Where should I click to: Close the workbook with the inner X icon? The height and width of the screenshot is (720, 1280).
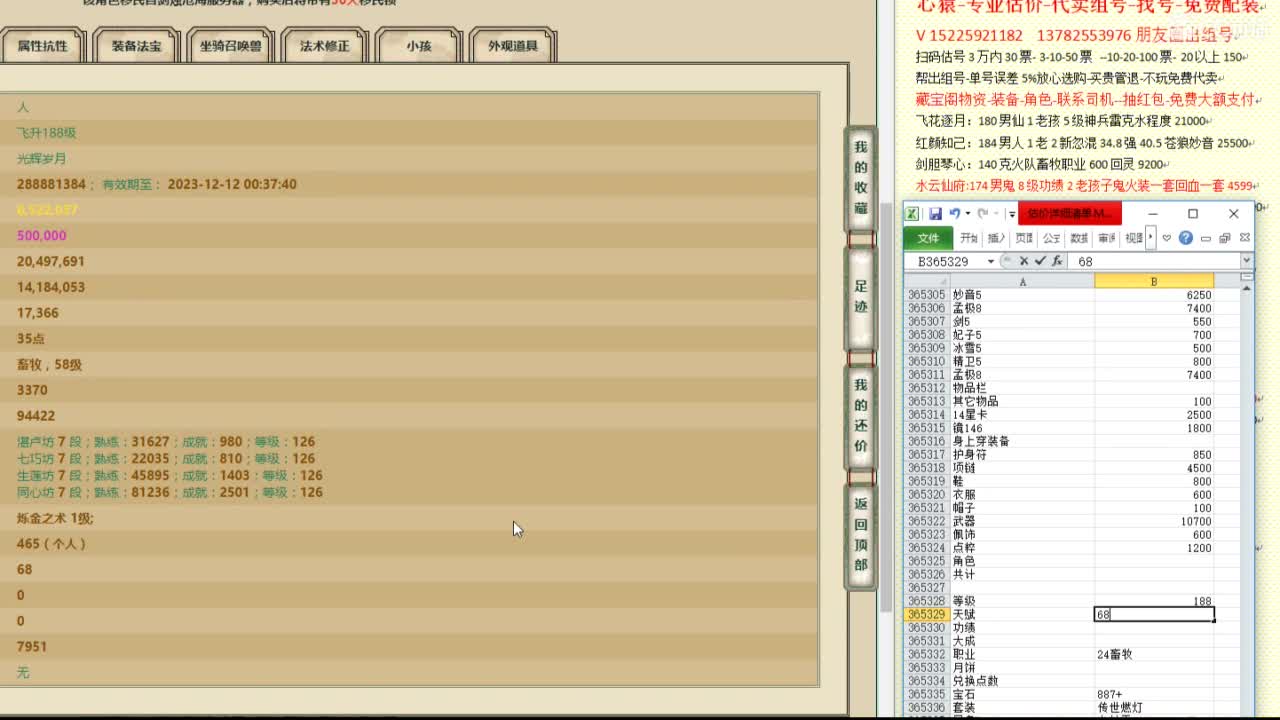click(1244, 238)
